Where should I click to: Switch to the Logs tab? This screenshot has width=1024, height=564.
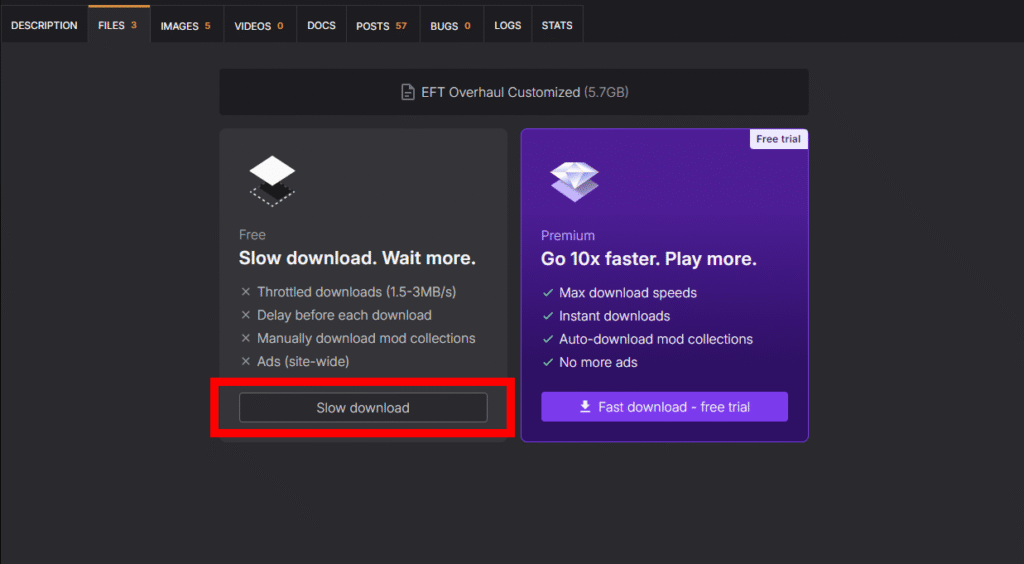click(x=507, y=25)
